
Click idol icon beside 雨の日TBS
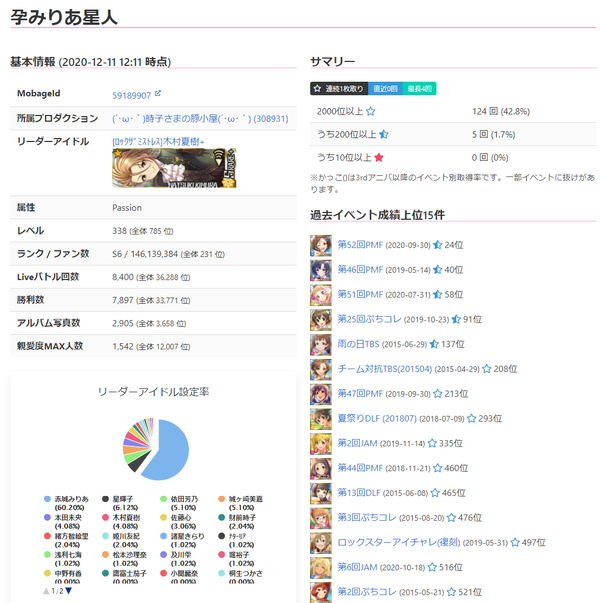pyautogui.click(x=321, y=345)
